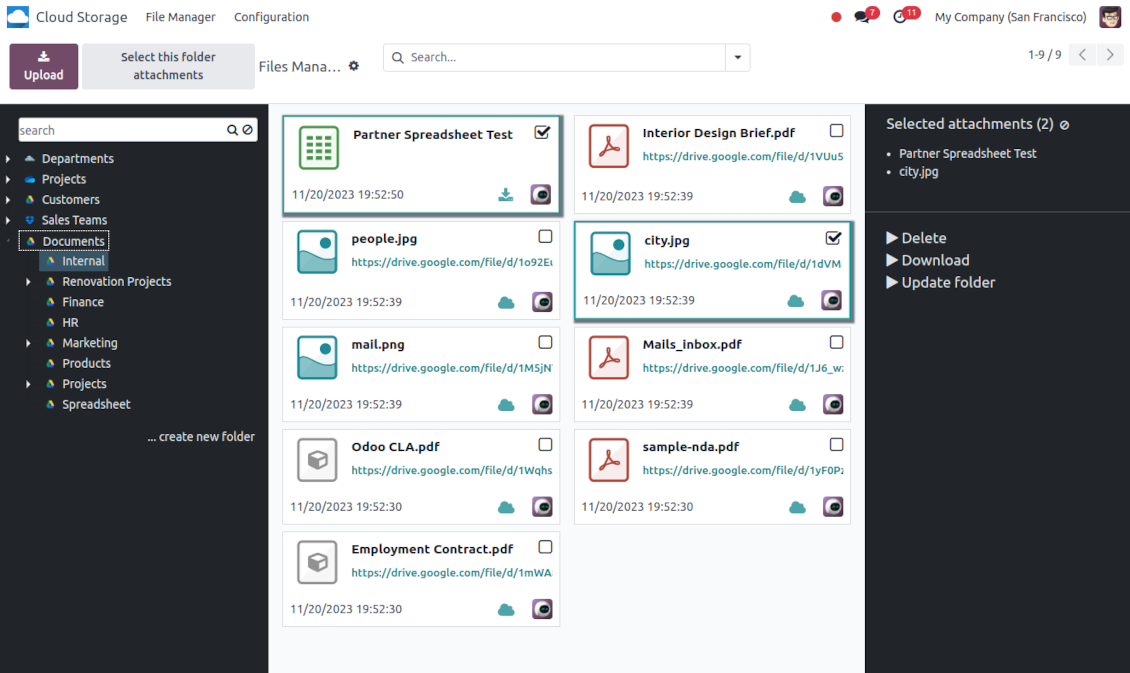Check the Interior Design Brief.pdf checkbox

[836, 130]
